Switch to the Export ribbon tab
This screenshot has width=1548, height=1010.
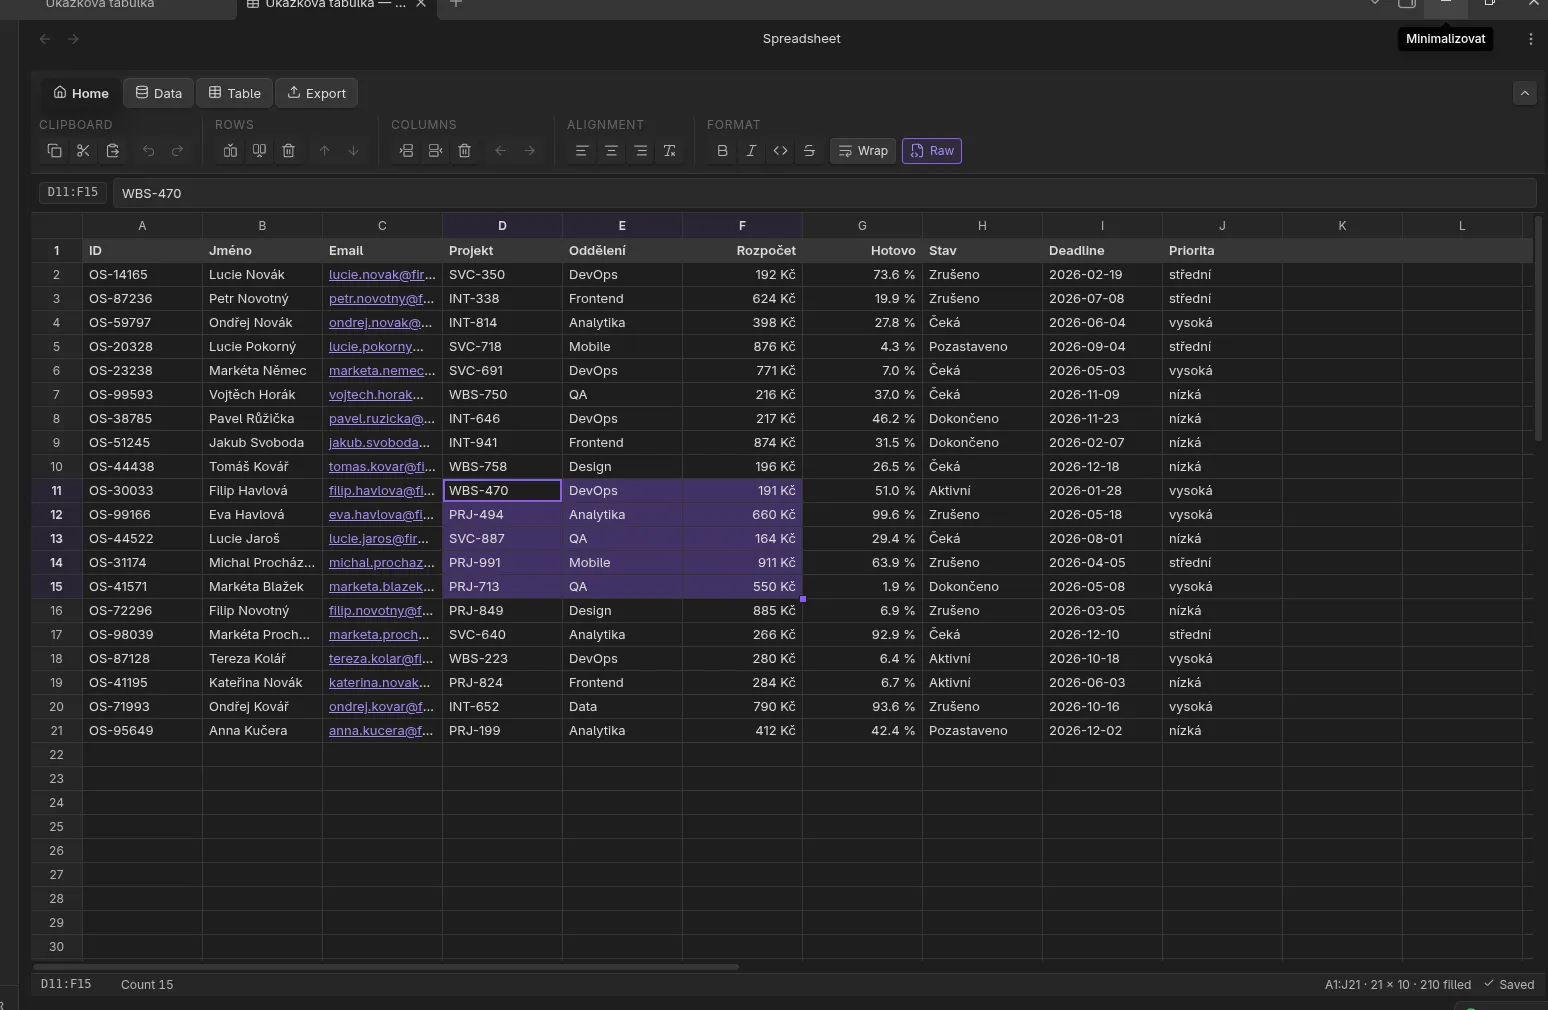(x=316, y=93)
